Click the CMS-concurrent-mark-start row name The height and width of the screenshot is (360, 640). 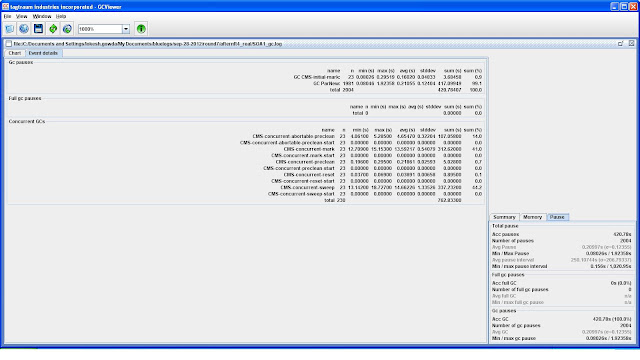coord(303,156)
